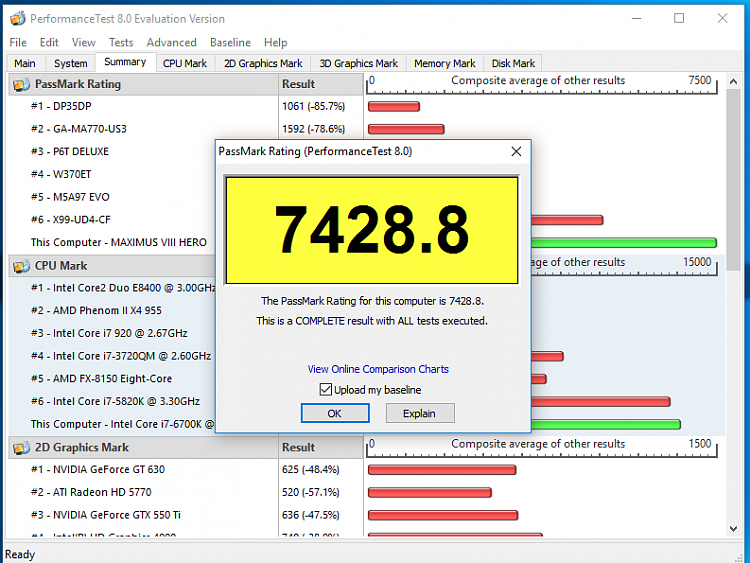Toggle the Upload my baseline checkbox
The image size is (750, 563).
325,390
